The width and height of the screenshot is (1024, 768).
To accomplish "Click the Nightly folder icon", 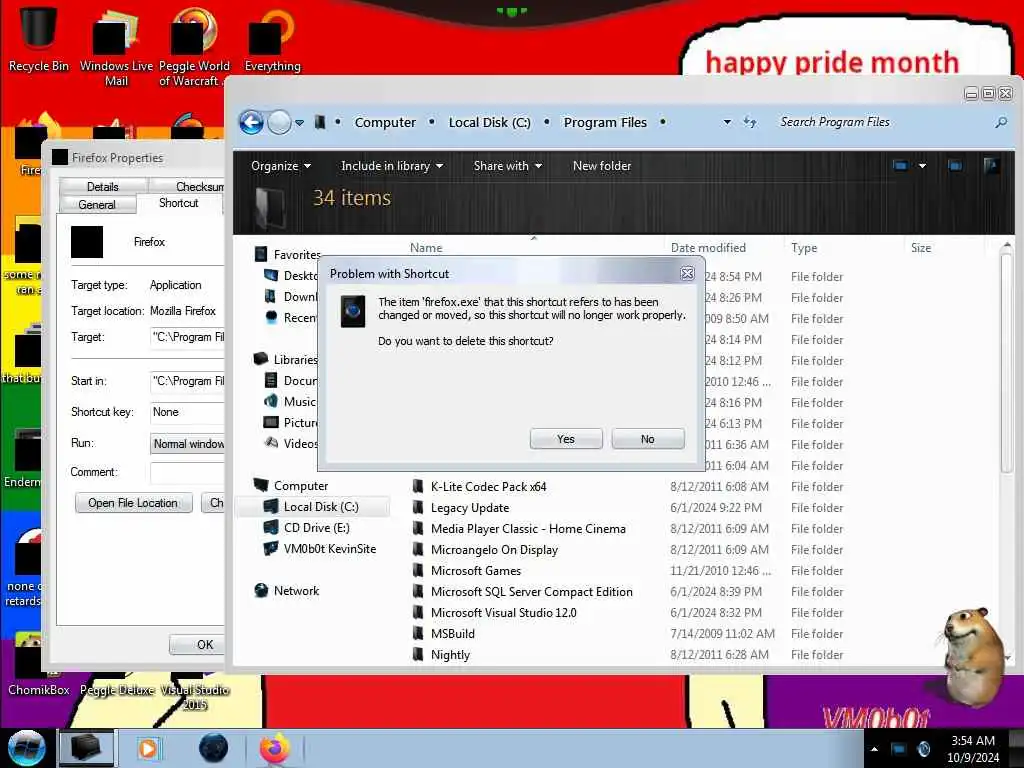I will tap(418, 654).
